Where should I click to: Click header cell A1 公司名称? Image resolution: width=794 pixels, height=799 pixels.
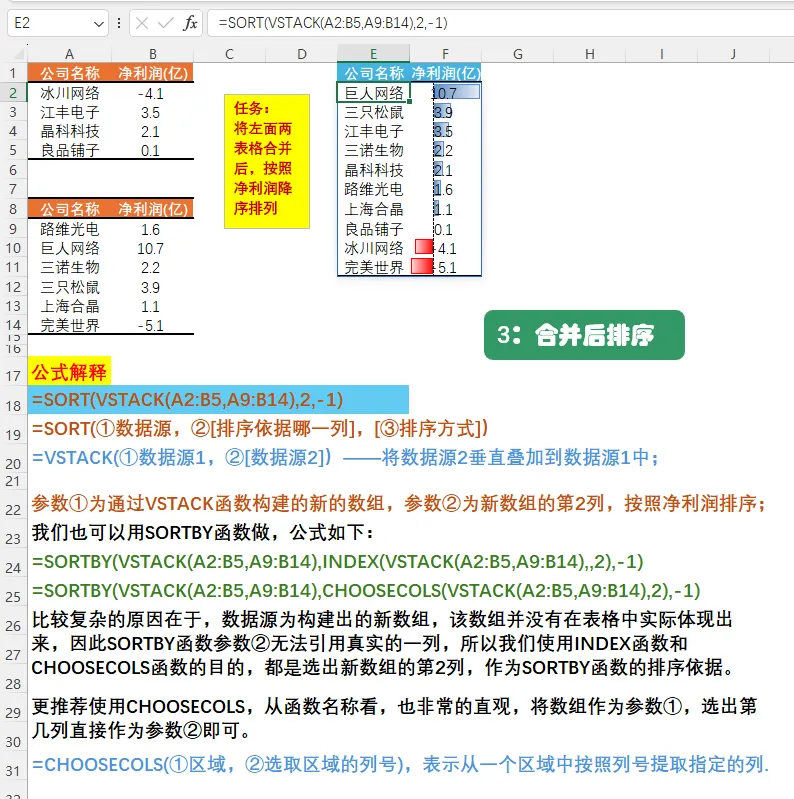(x=70, y=73)
